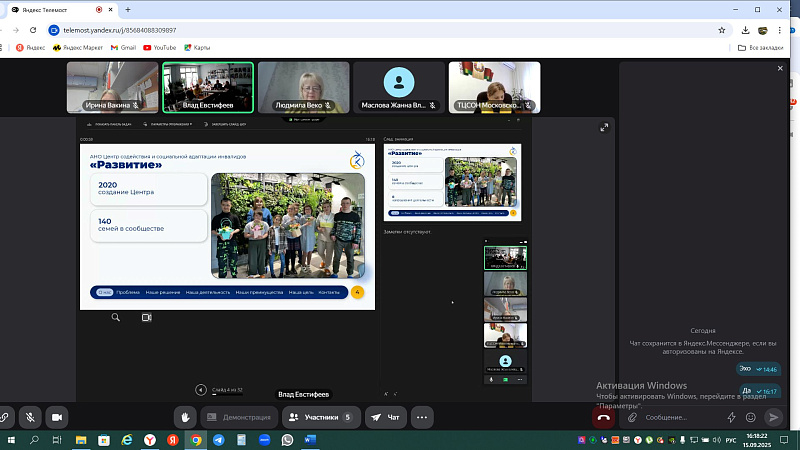Open the Яндекс bookmark
The height and width of the screenshot is (450, 800).
30,47
